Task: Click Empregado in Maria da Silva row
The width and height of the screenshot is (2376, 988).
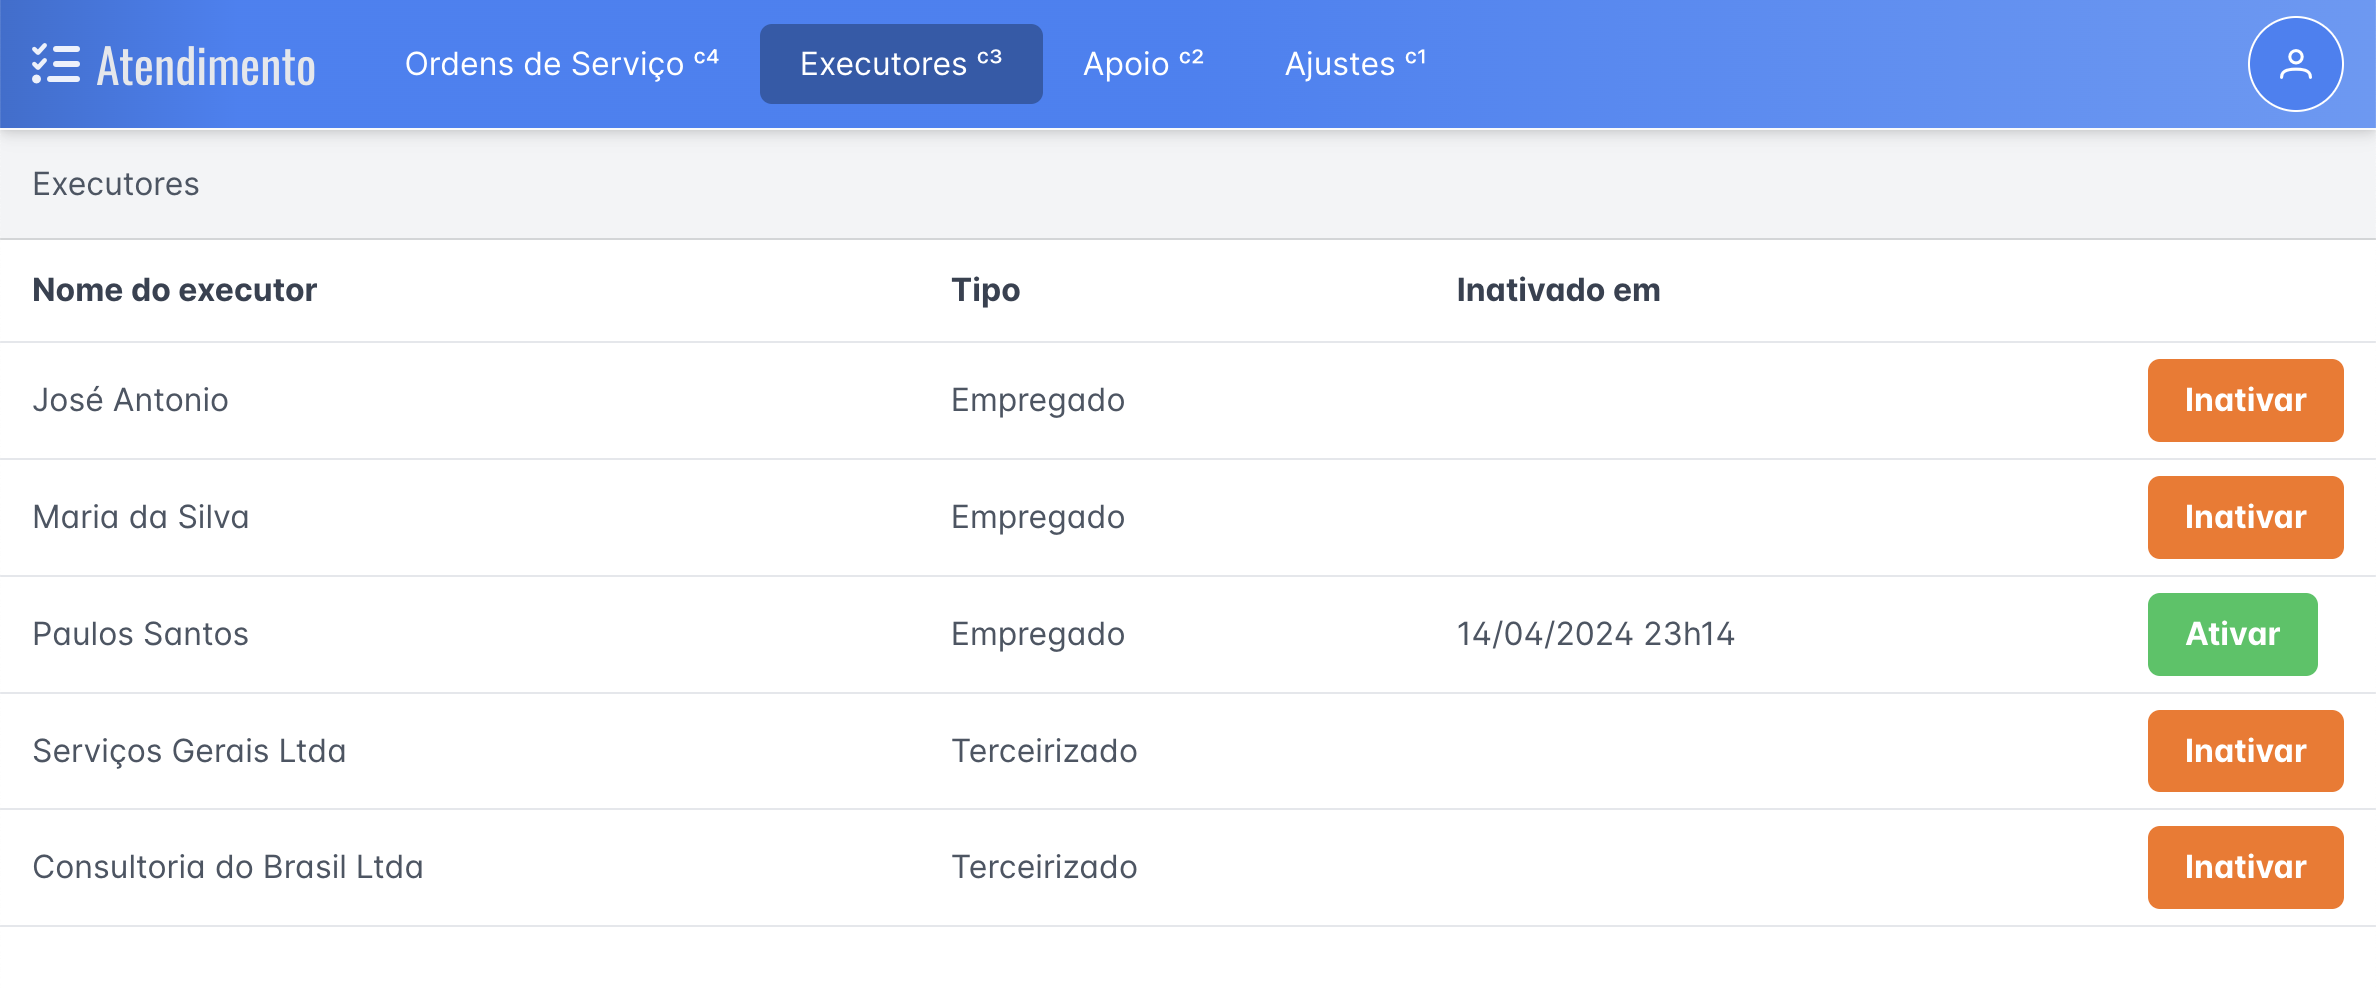Action: click(1038, 518)
